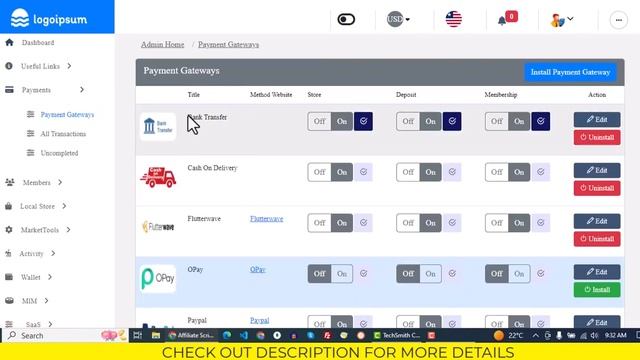Image resolution: width=640 pixels, height=360 pixels.
Task: Edit the Bank Transfer gateway
Action: point(597,120)
